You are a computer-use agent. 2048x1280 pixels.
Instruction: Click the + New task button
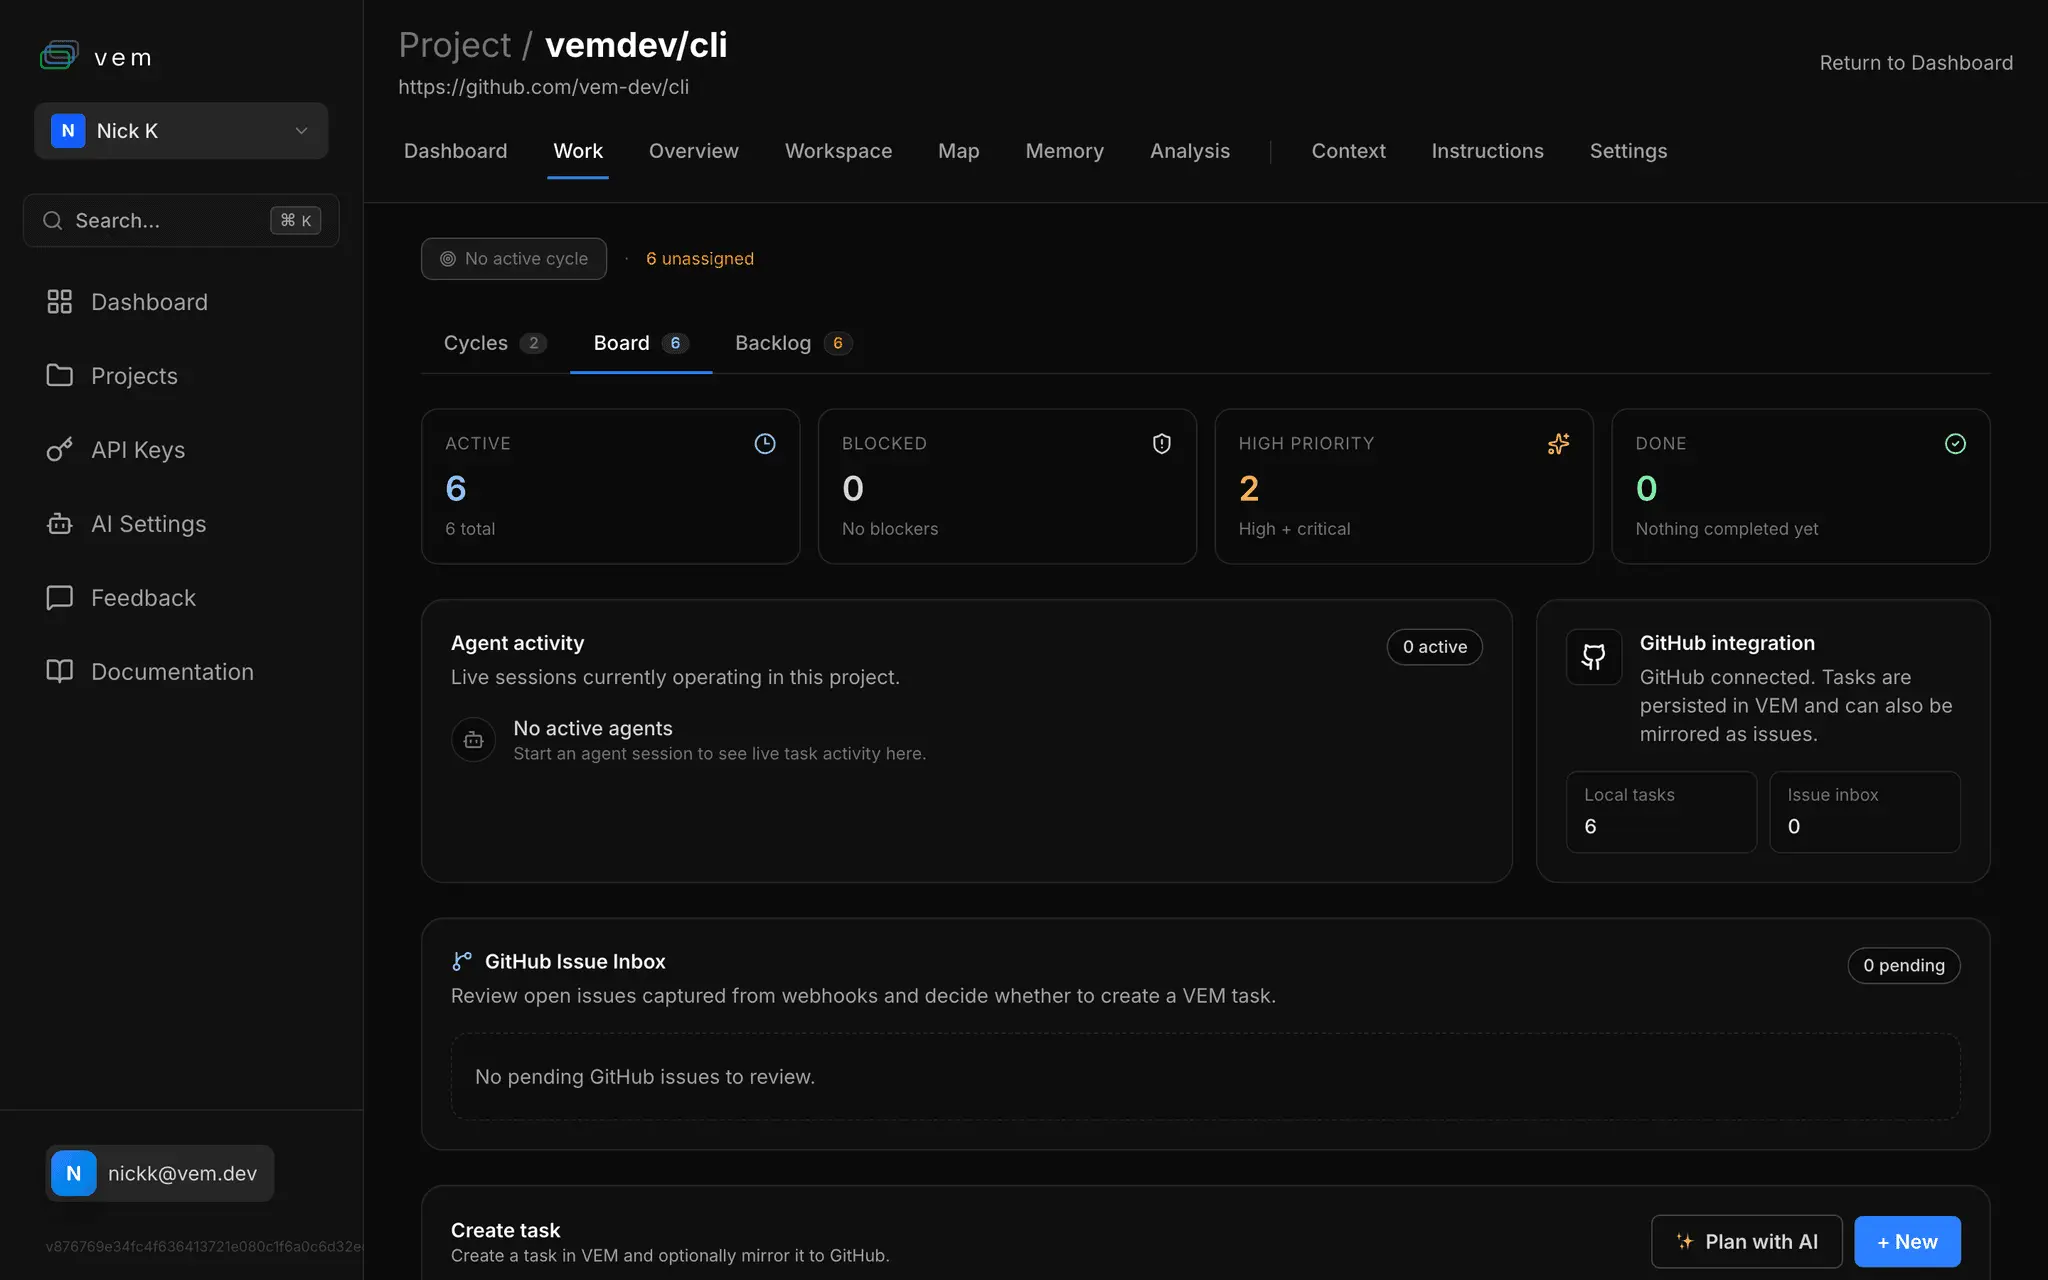point(1907,1242)
